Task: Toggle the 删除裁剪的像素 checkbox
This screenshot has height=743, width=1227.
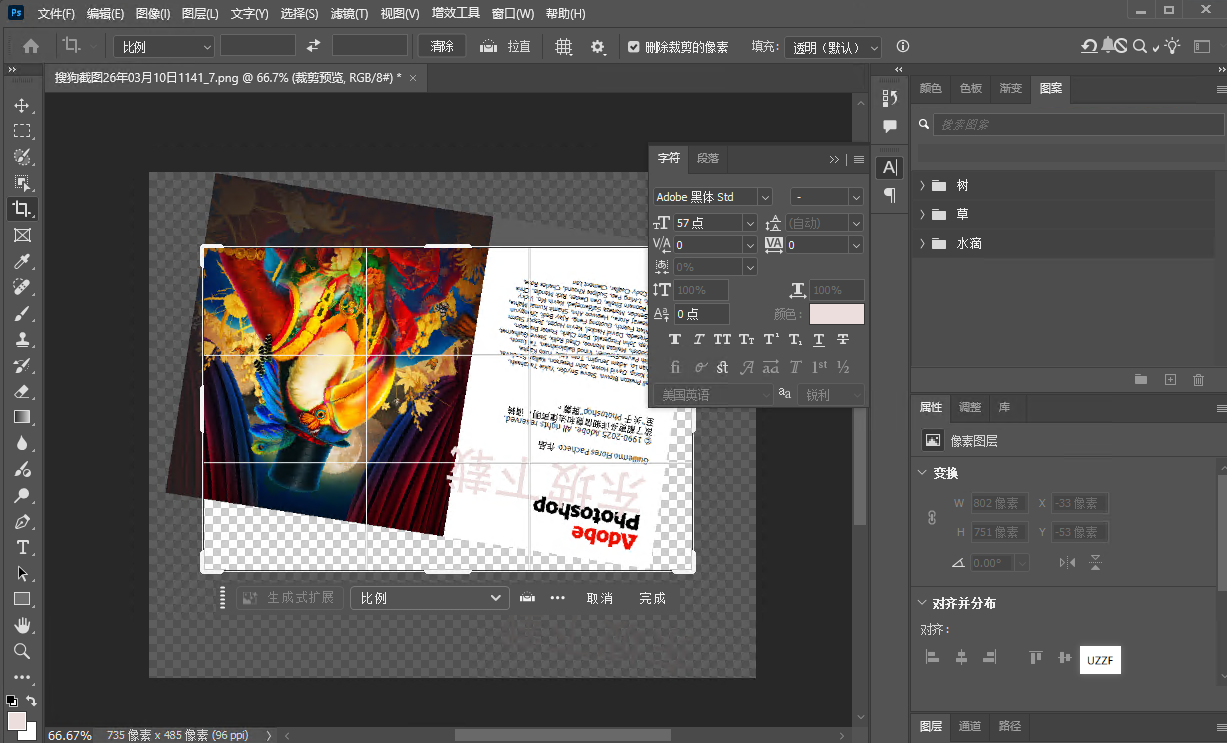Action: pos(633,46)
